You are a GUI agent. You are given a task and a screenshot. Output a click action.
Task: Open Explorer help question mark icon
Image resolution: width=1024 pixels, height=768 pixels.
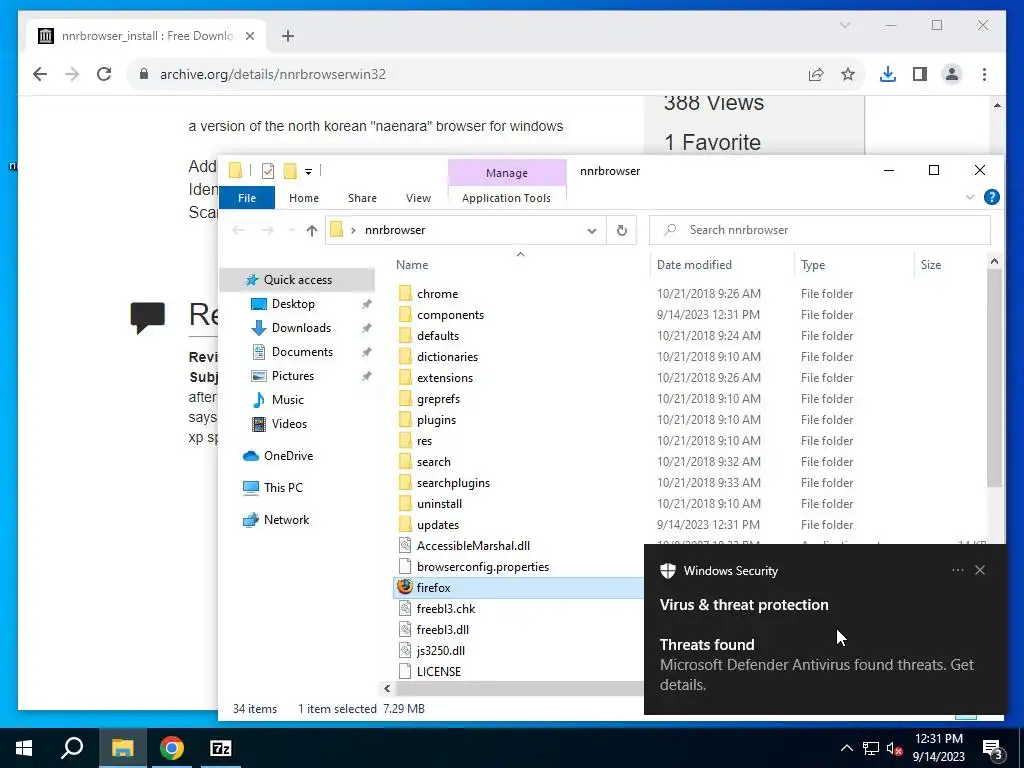(x=991, y=197)
